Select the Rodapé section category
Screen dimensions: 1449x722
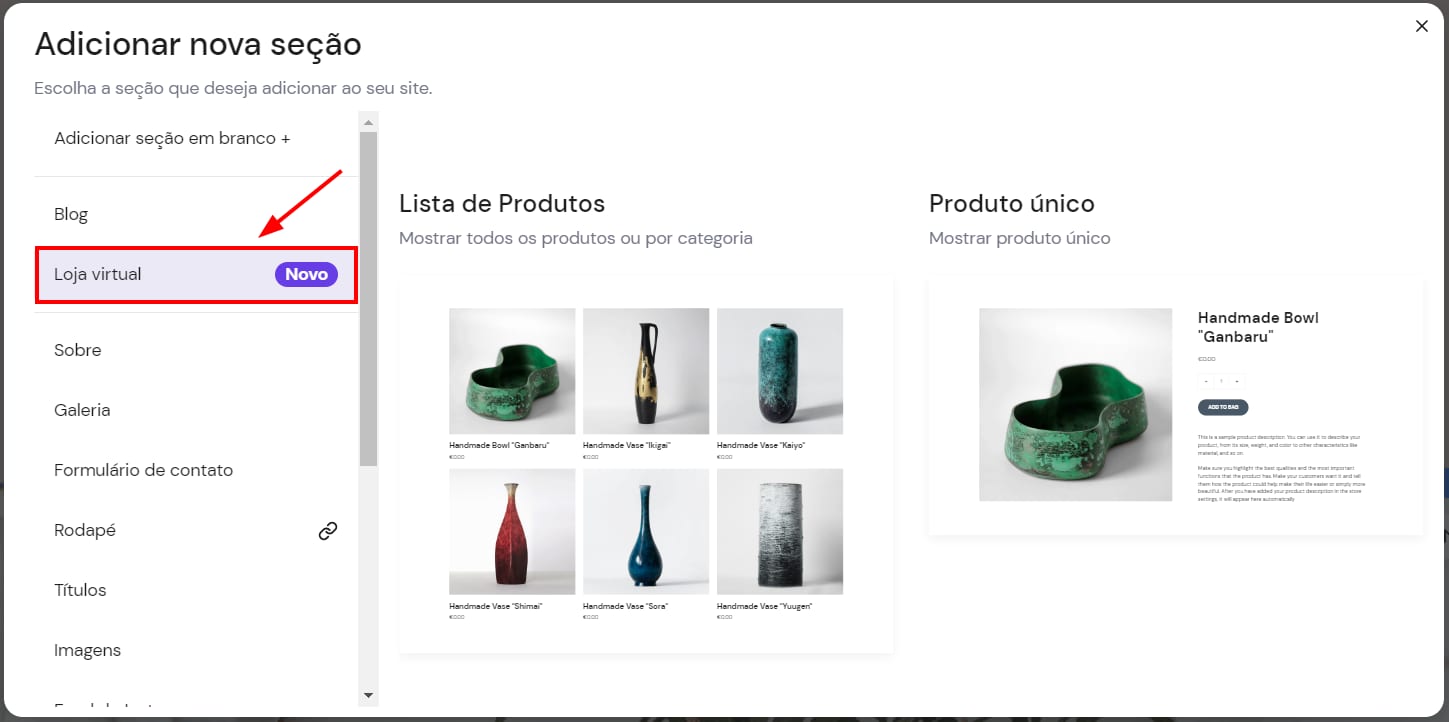coord(85,530)
